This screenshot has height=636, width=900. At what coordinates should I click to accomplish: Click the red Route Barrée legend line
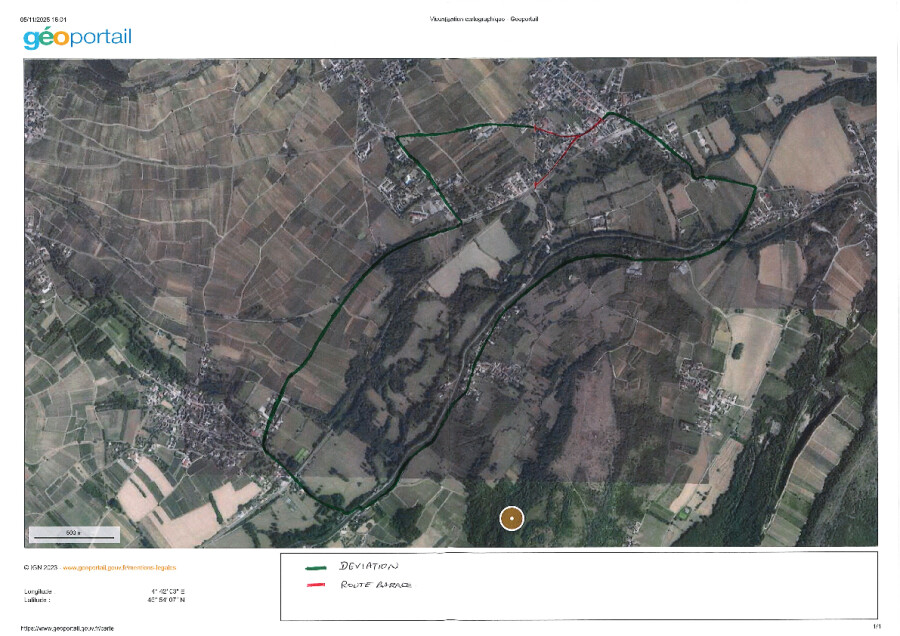[x=316, y=586]
